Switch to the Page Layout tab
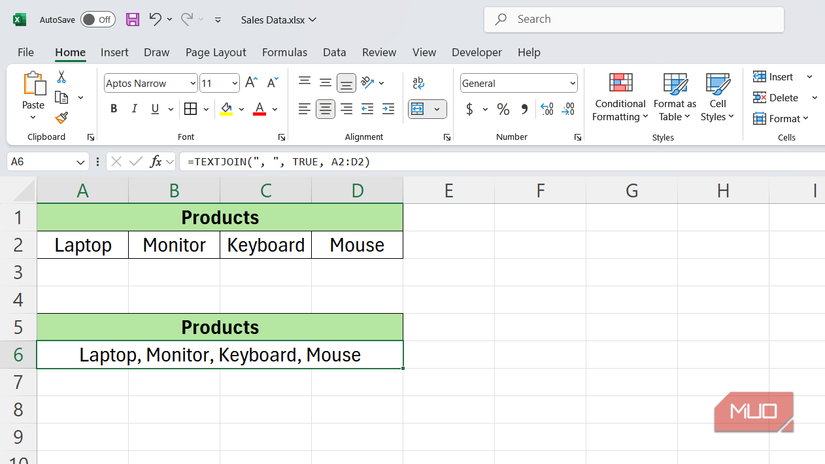825x464 pixels. tap(215, 52)
